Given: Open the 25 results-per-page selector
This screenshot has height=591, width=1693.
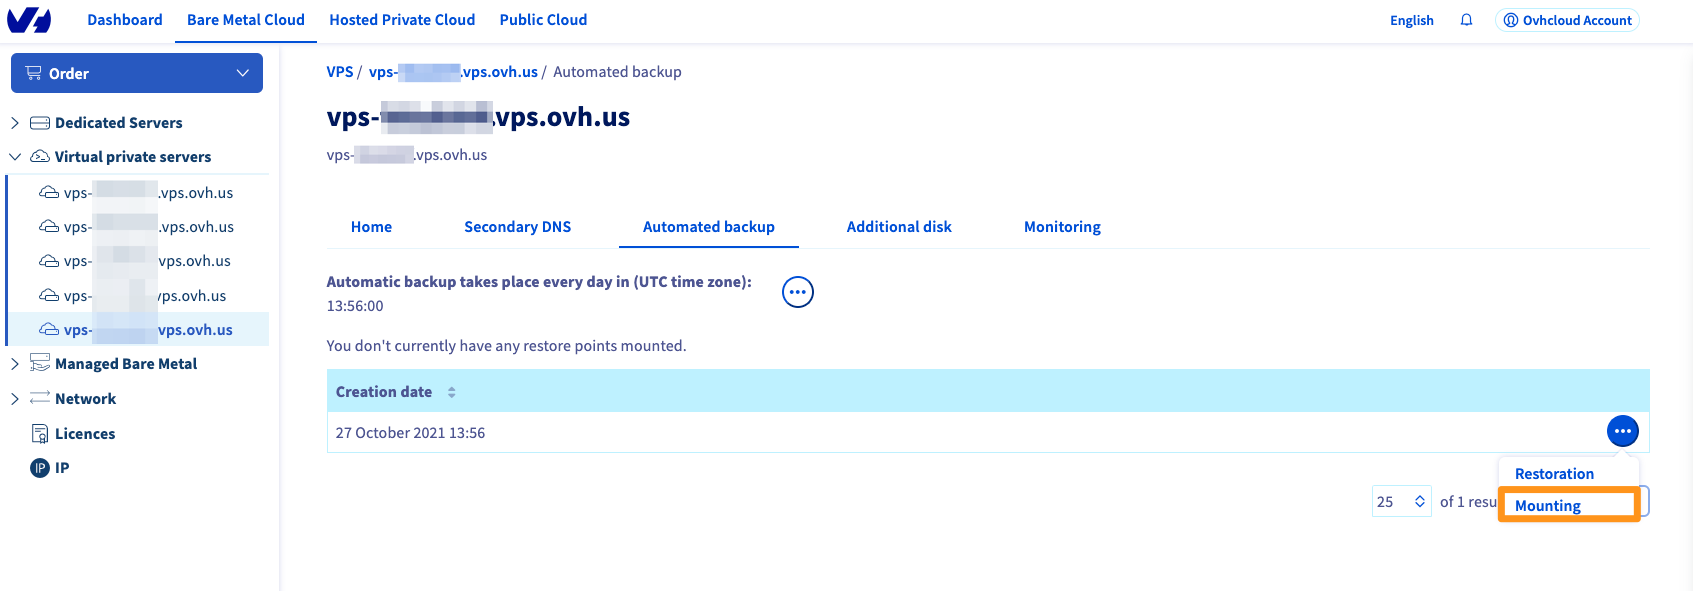Looking at the screenshot, I should coord(1401,502).
